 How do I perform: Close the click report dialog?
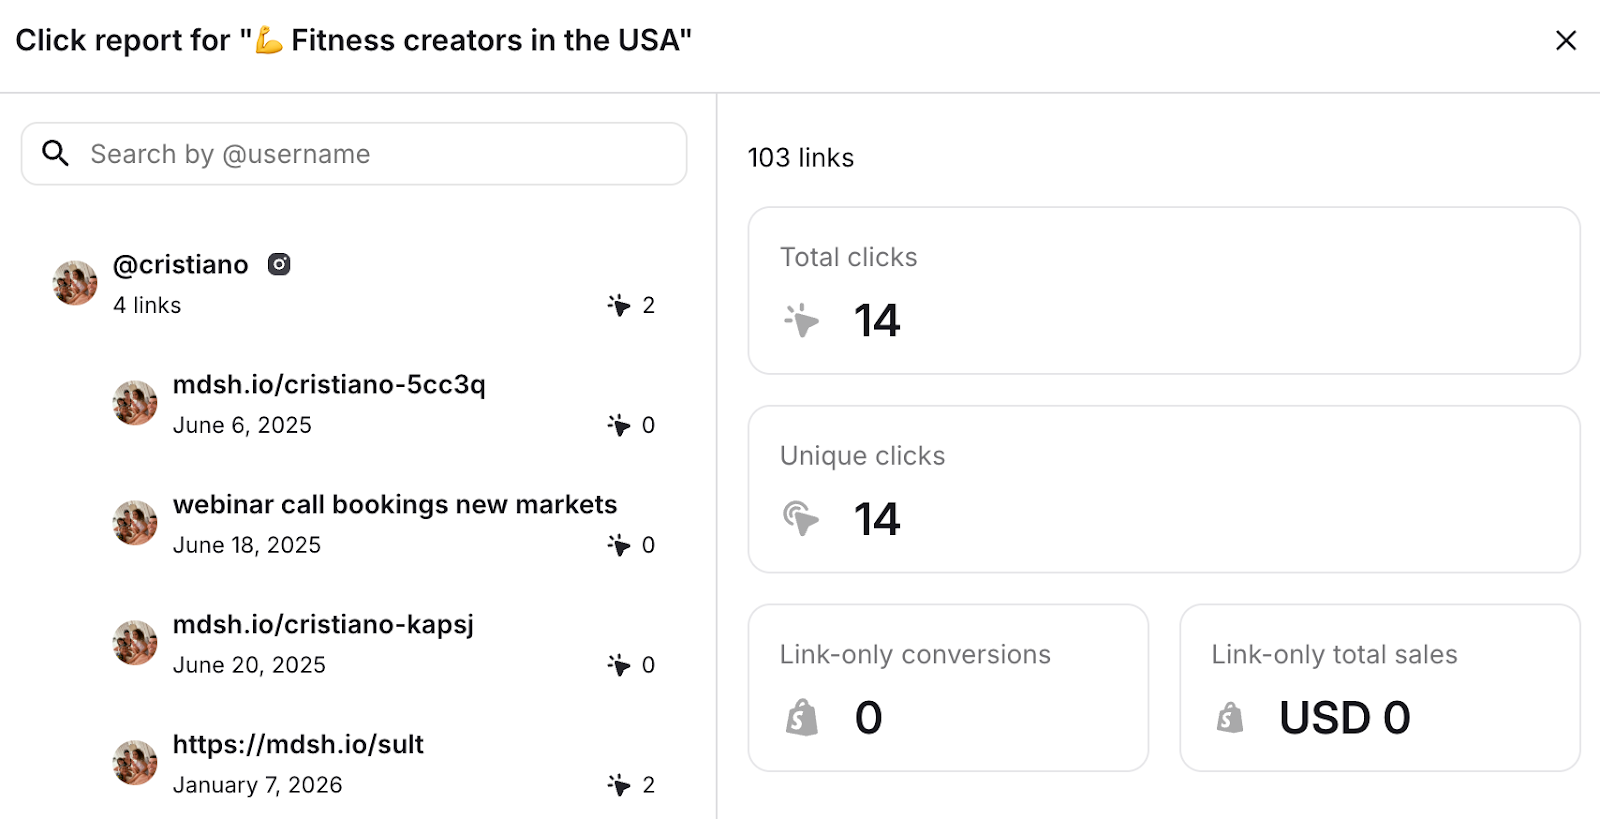(1565, 40)
